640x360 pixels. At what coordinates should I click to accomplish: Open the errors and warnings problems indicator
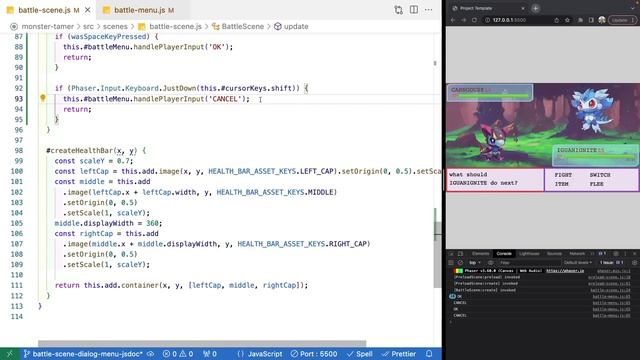(x=178, y=354)
